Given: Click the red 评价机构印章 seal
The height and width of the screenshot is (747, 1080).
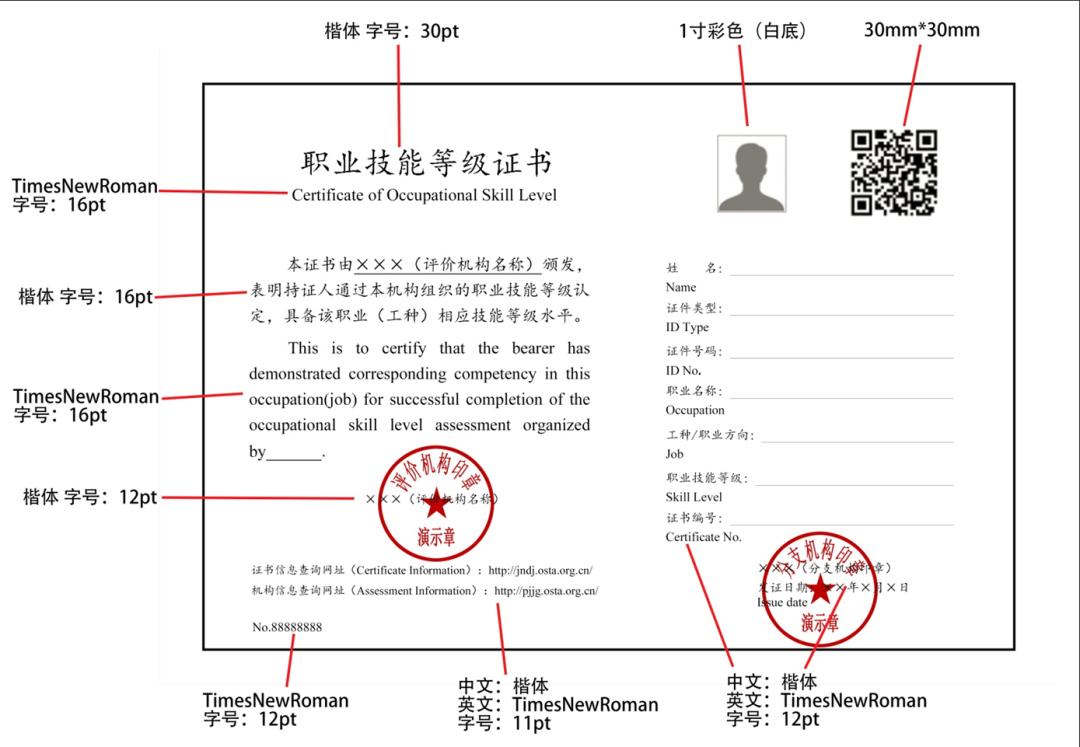Looking at the screenshot, I should pyautogui.click(x=436, y=502).
